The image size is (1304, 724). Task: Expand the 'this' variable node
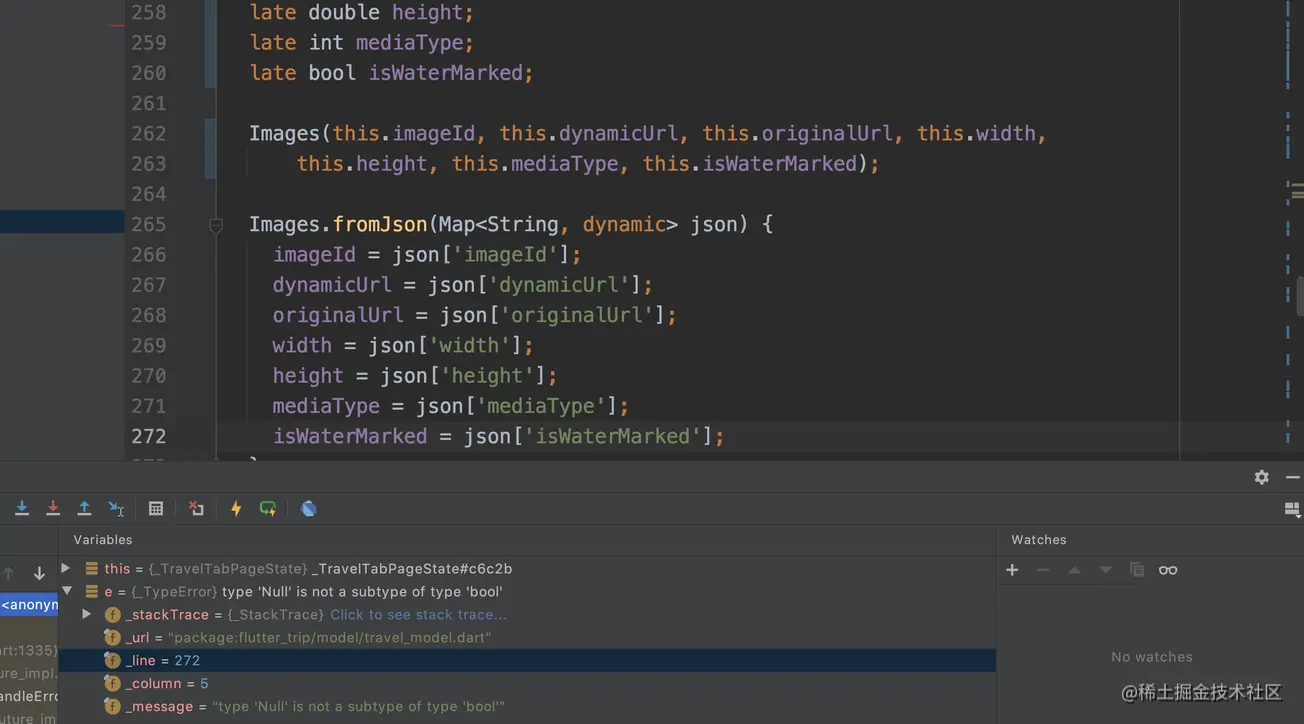[x=66, y=568]
